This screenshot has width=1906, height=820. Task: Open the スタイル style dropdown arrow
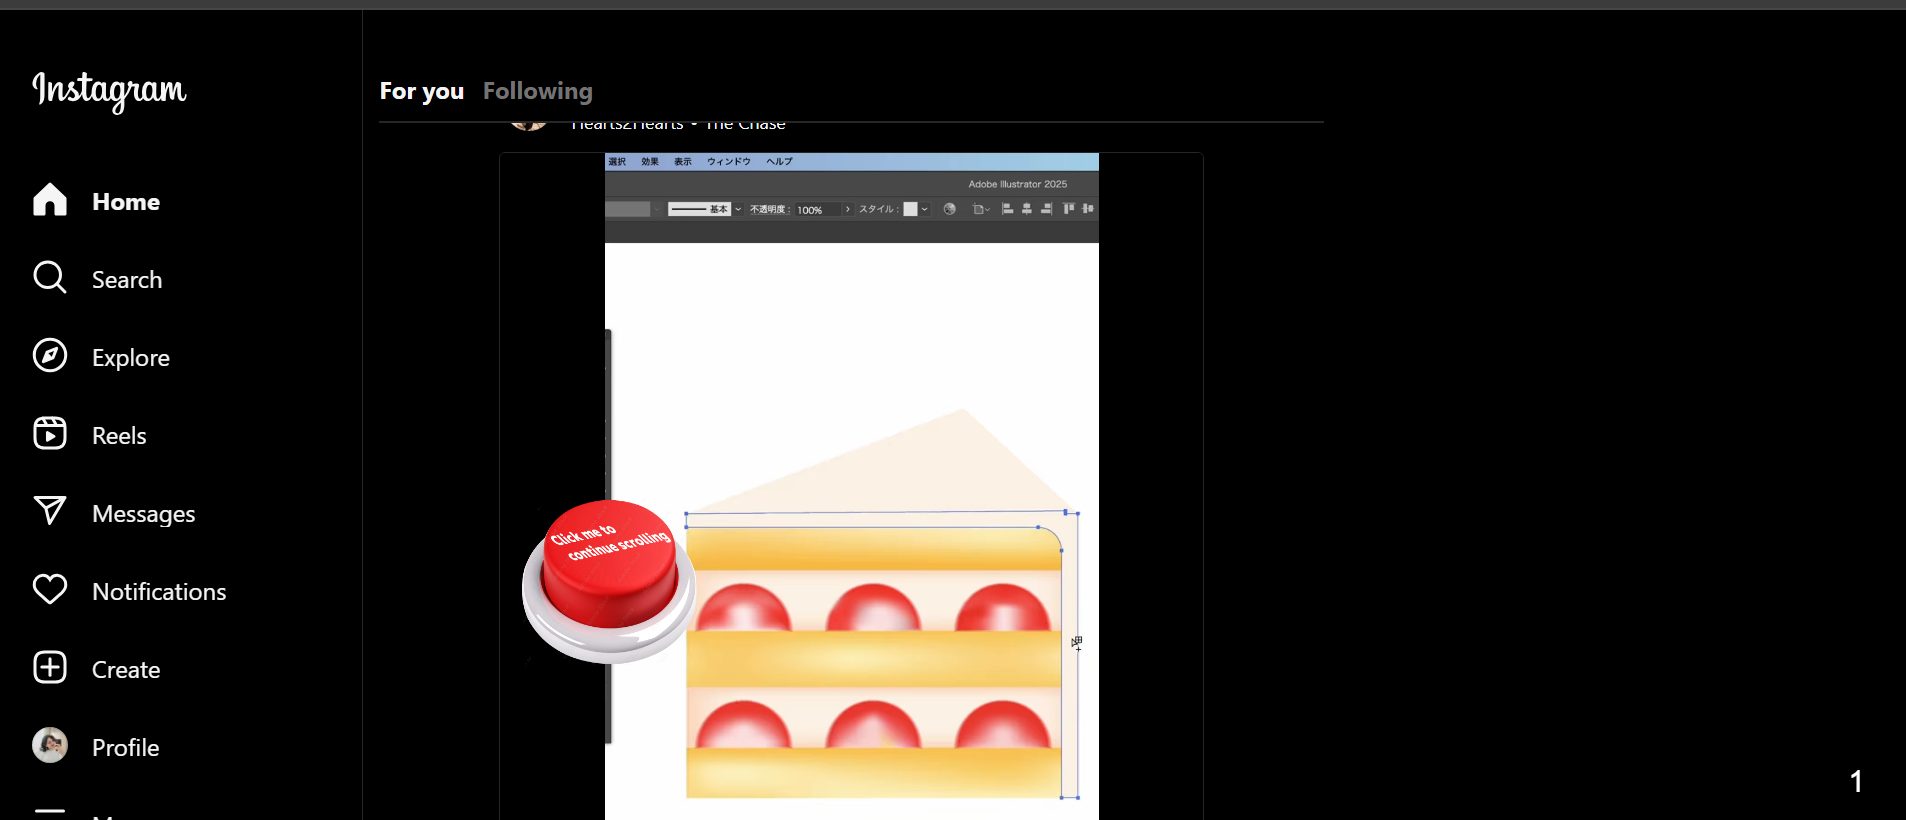pyautogui.click(x=925, y=209)
